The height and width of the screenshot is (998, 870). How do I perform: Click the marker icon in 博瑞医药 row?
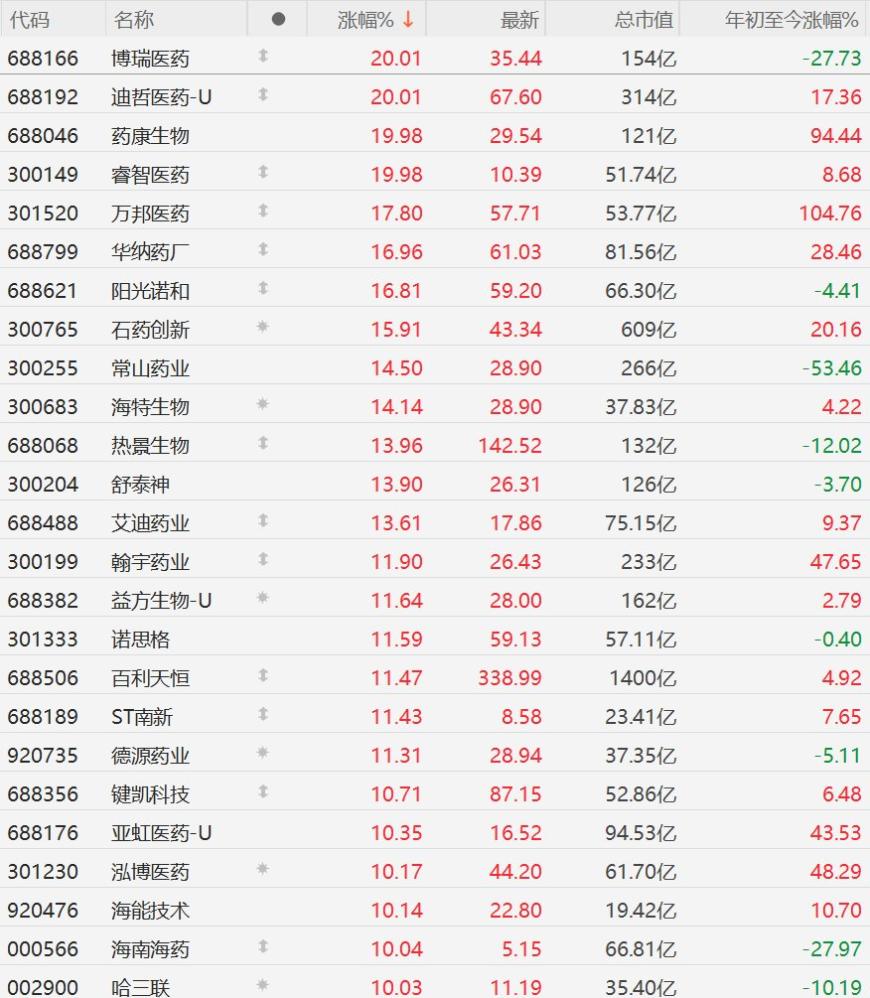(x=263, y=56)
